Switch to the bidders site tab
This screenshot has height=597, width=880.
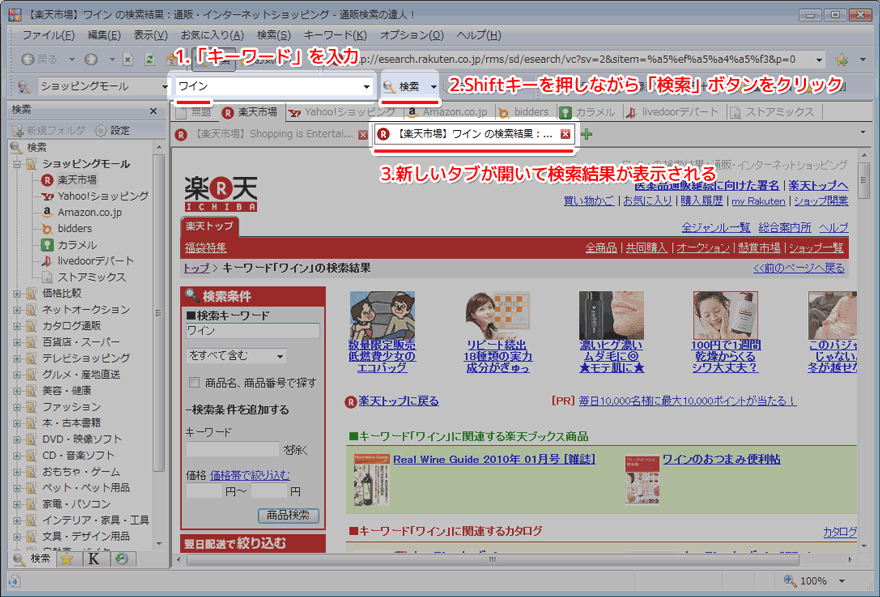pos(524,112)
